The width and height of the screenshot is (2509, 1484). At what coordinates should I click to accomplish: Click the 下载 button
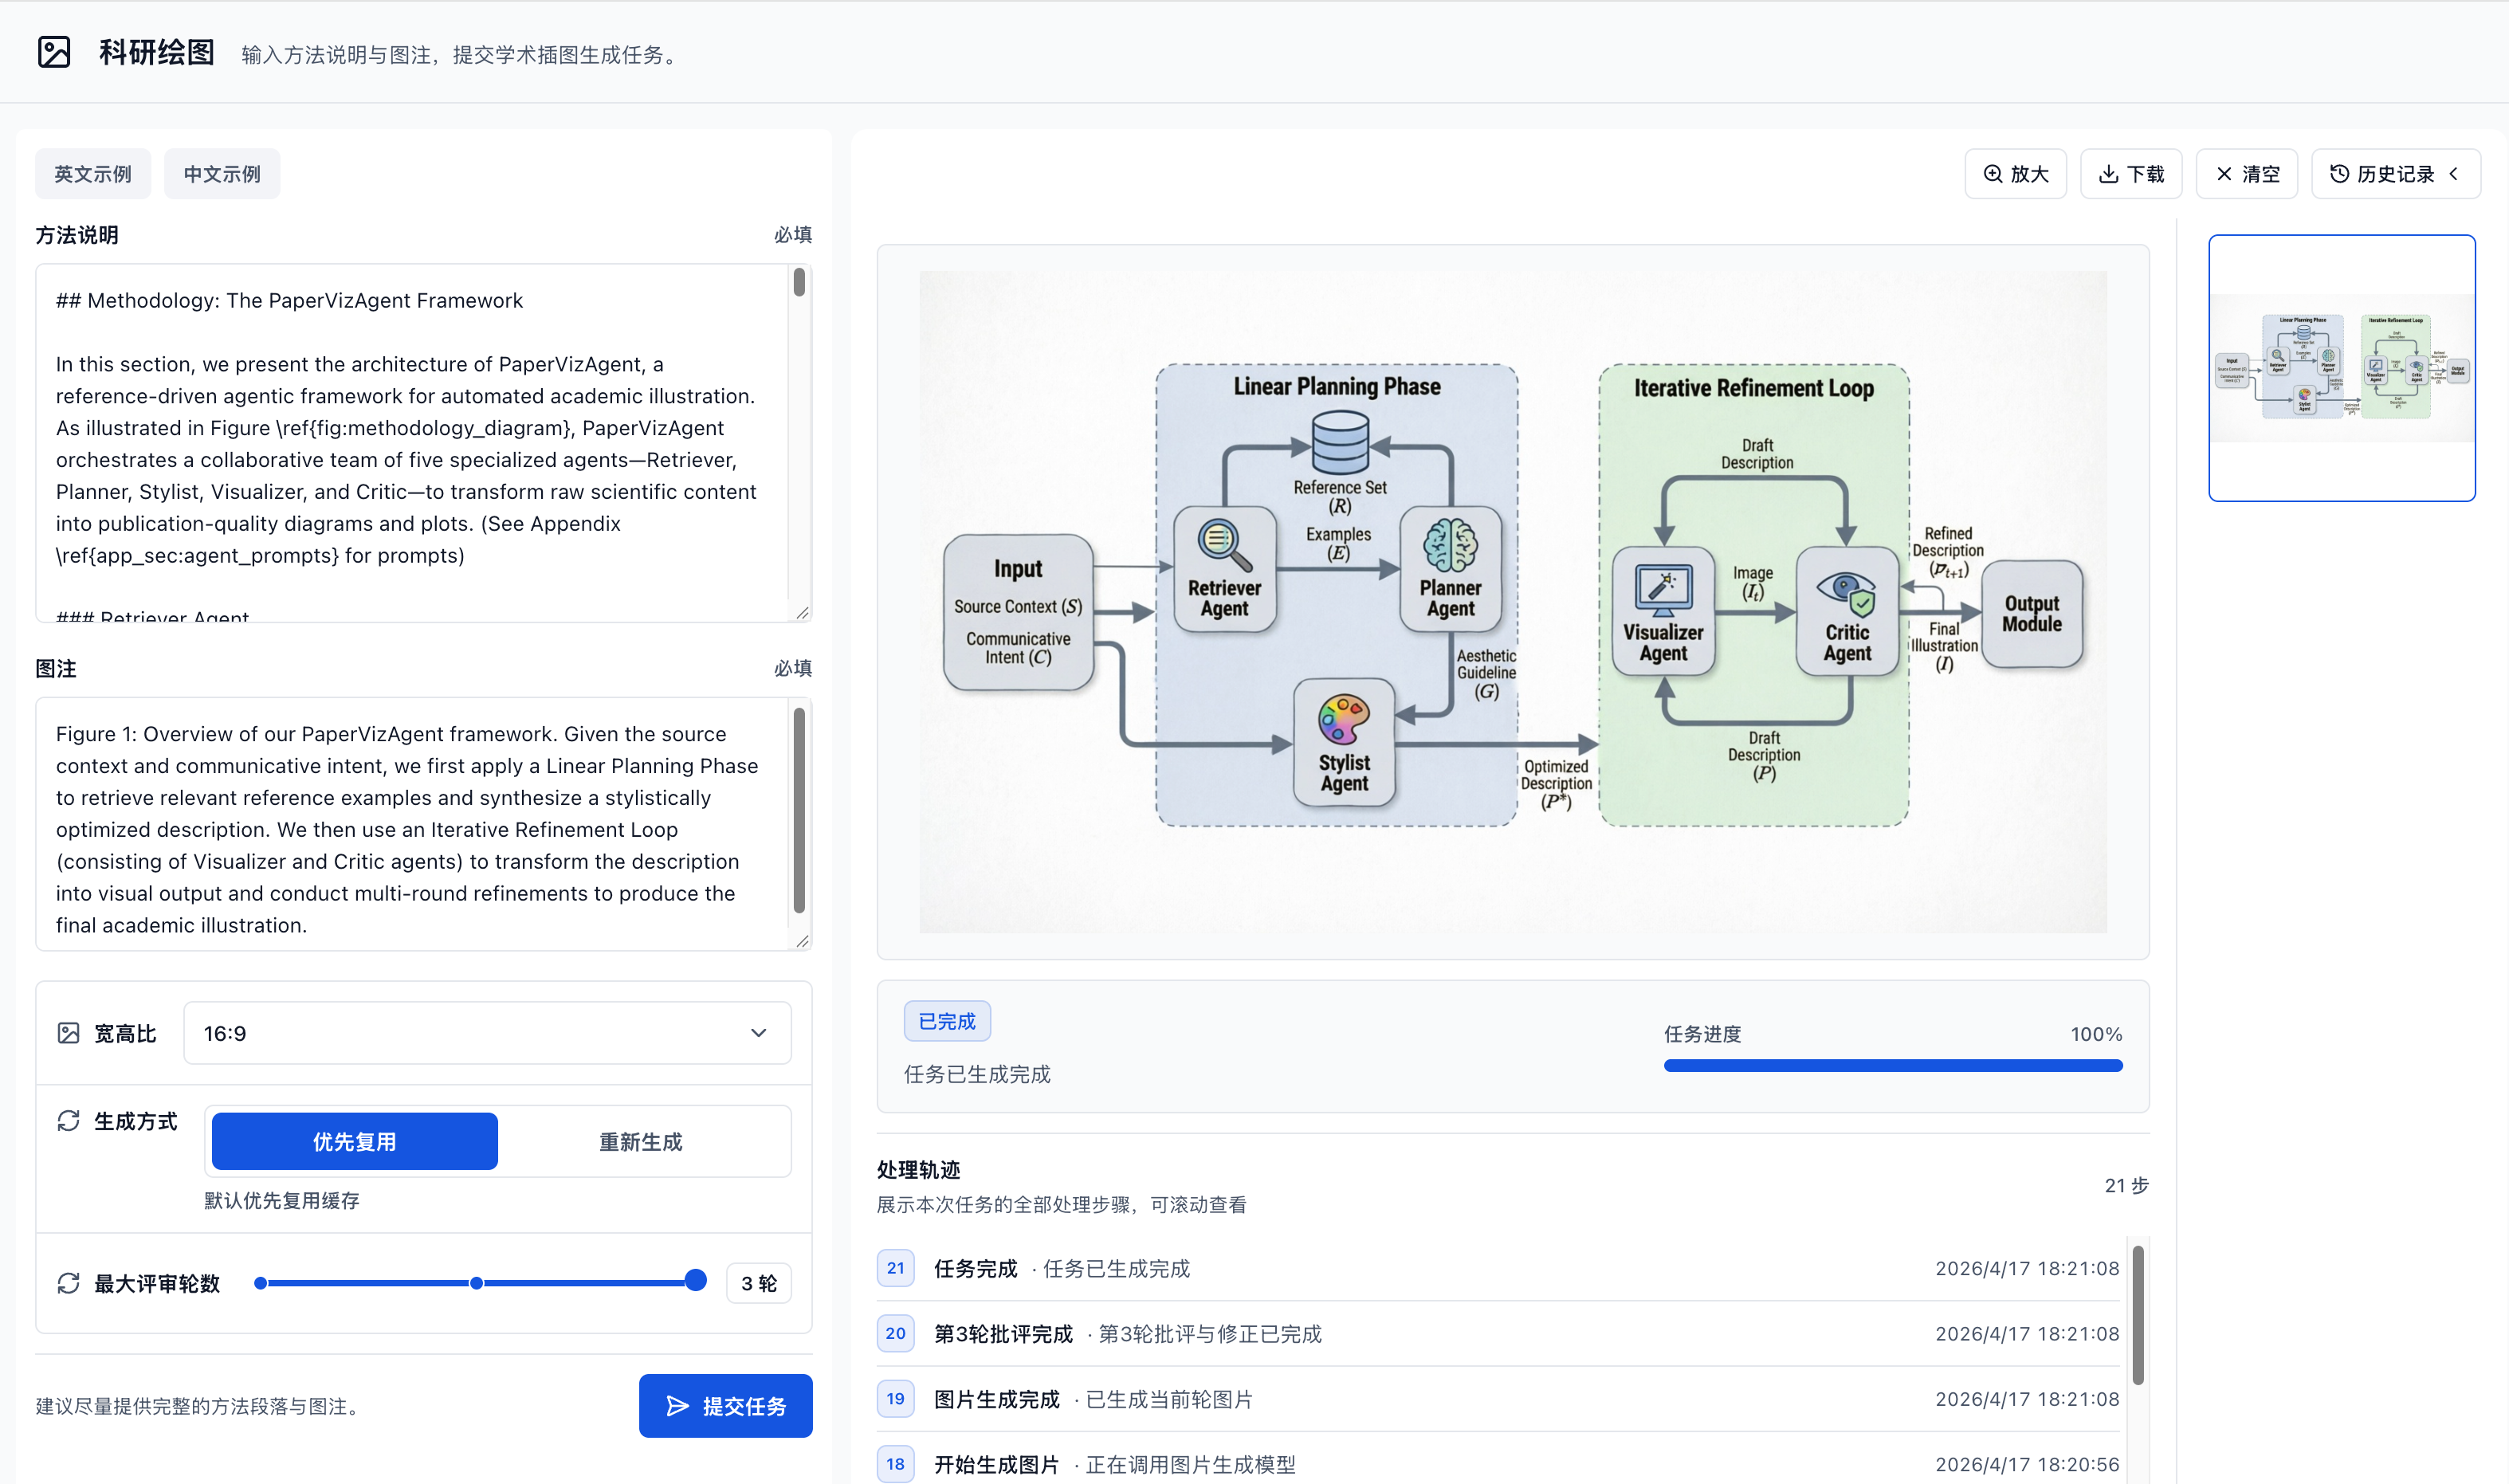(2131, 174)
